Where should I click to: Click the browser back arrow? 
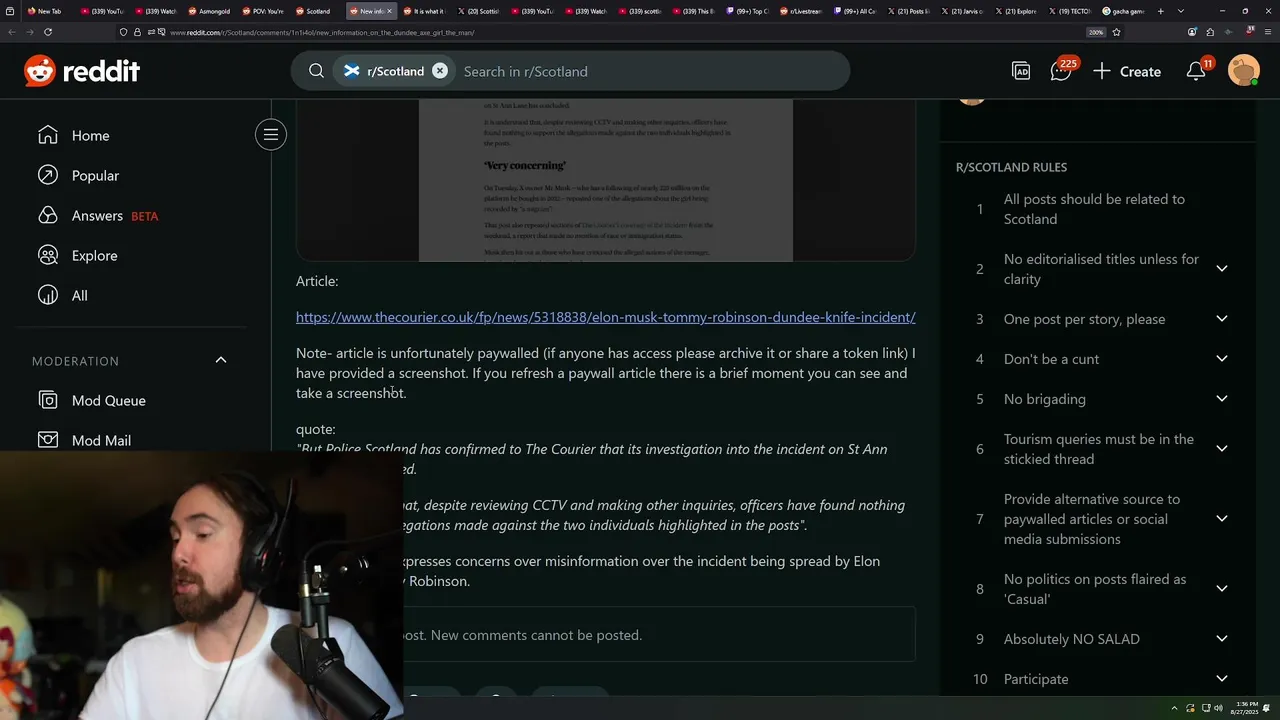coord(12,32)
